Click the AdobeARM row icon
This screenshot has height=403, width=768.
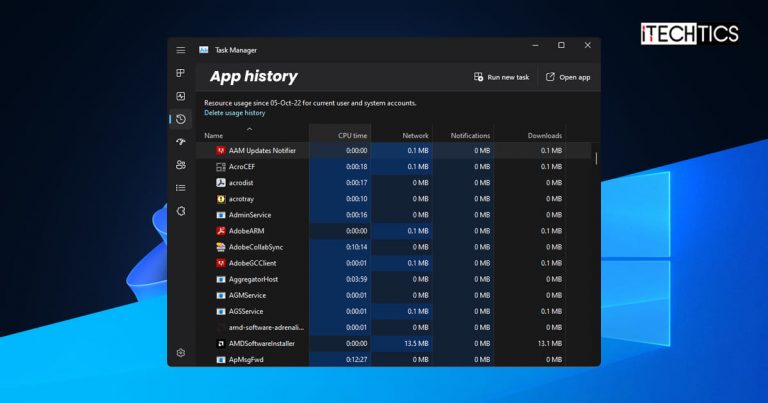(x=221, y=231)
